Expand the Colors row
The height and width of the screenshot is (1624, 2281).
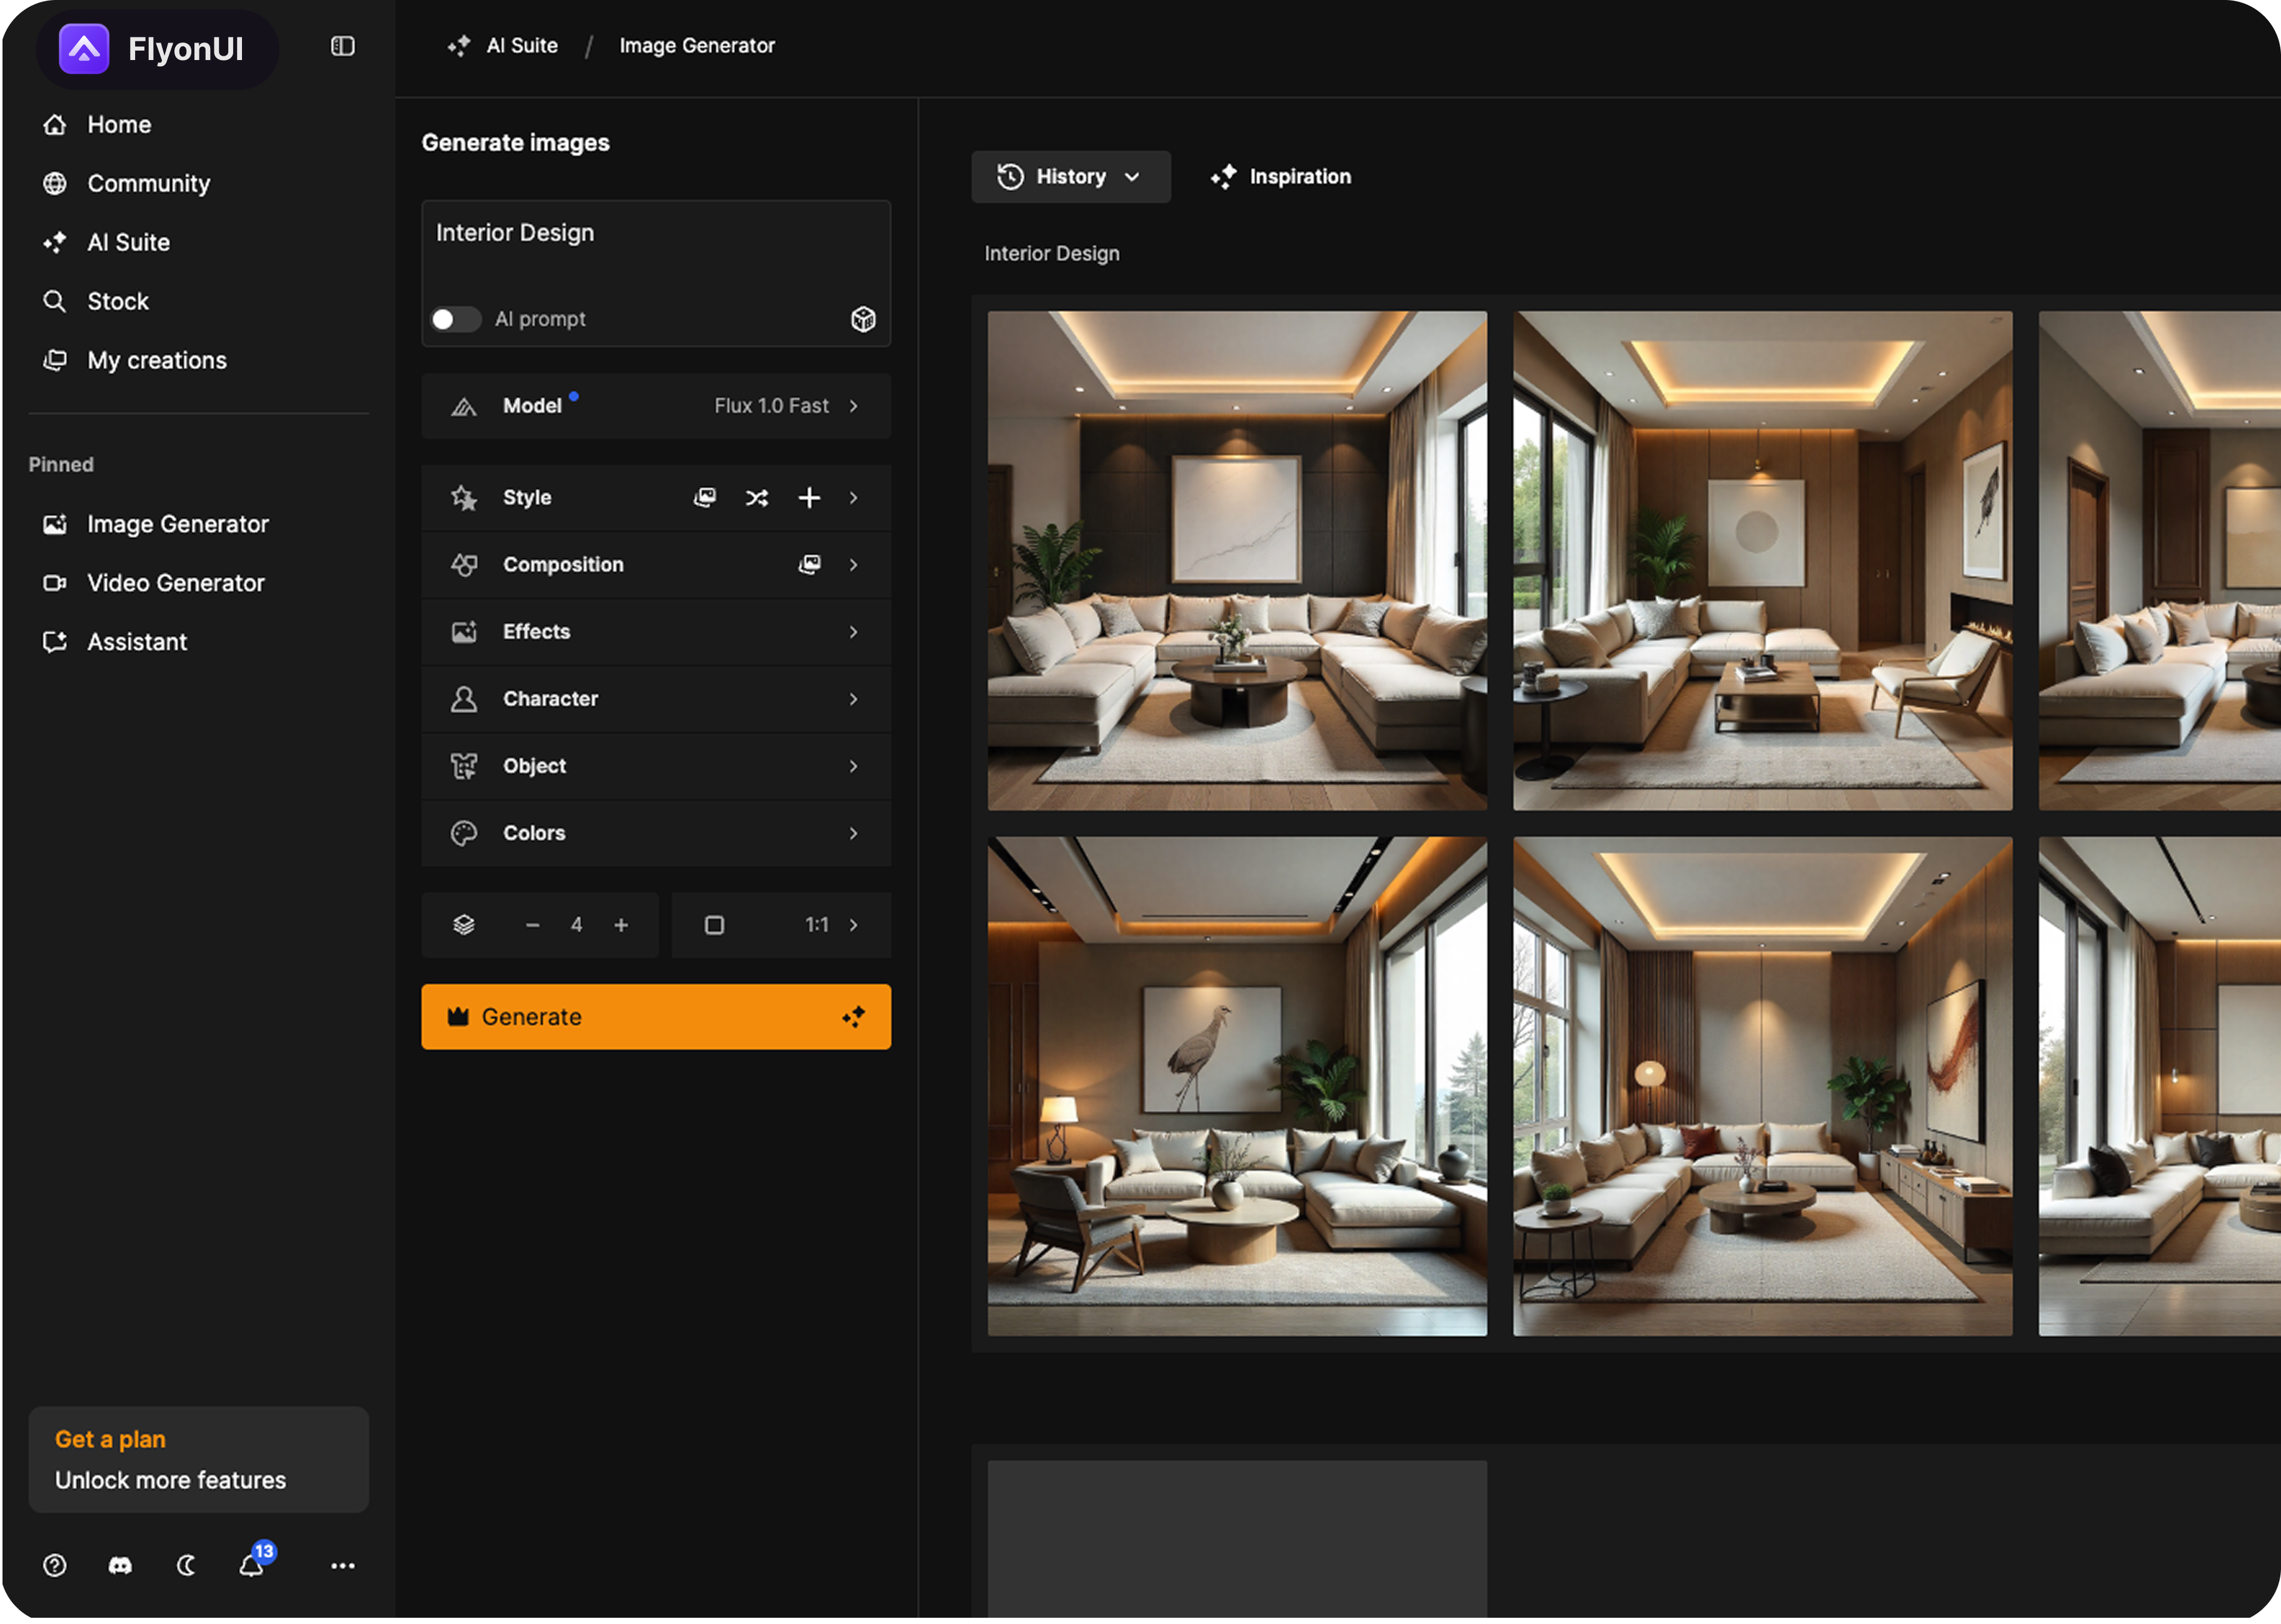point(655,833)
